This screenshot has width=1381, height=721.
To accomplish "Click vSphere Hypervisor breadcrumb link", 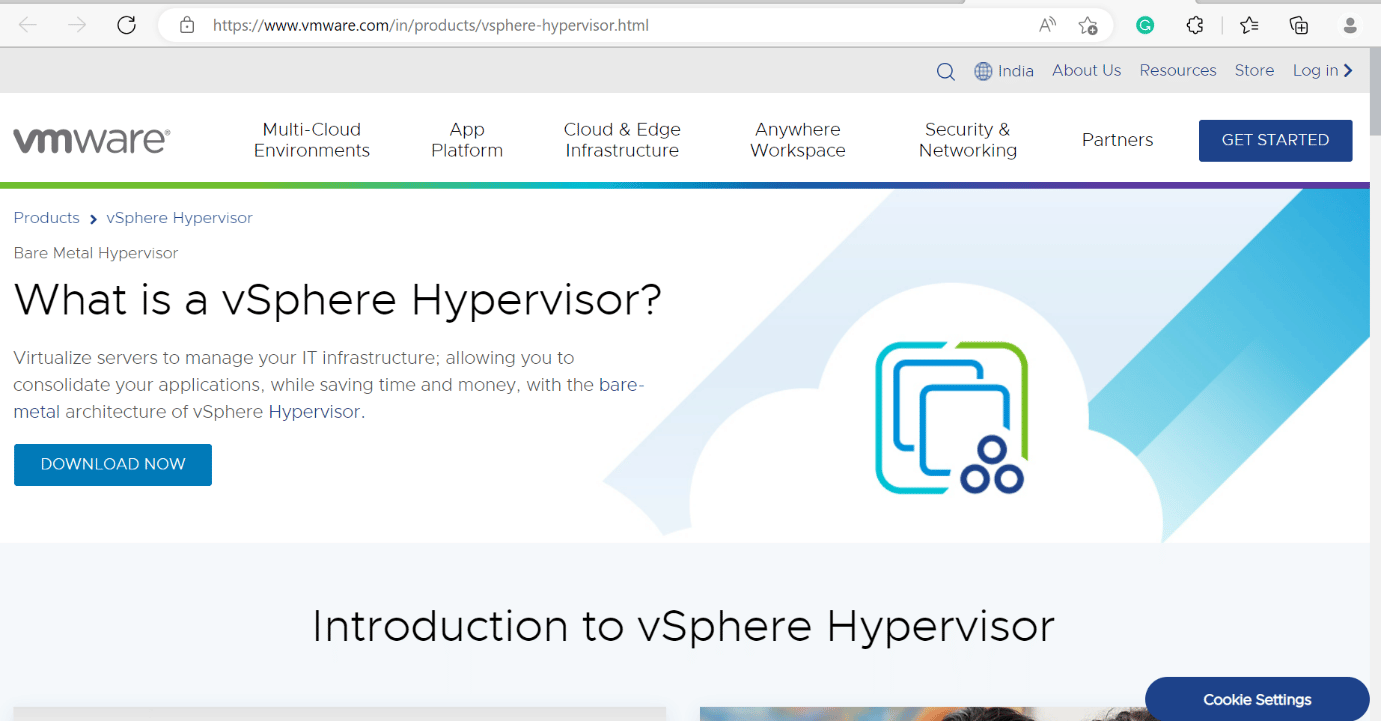I will [x=180, y=218].
